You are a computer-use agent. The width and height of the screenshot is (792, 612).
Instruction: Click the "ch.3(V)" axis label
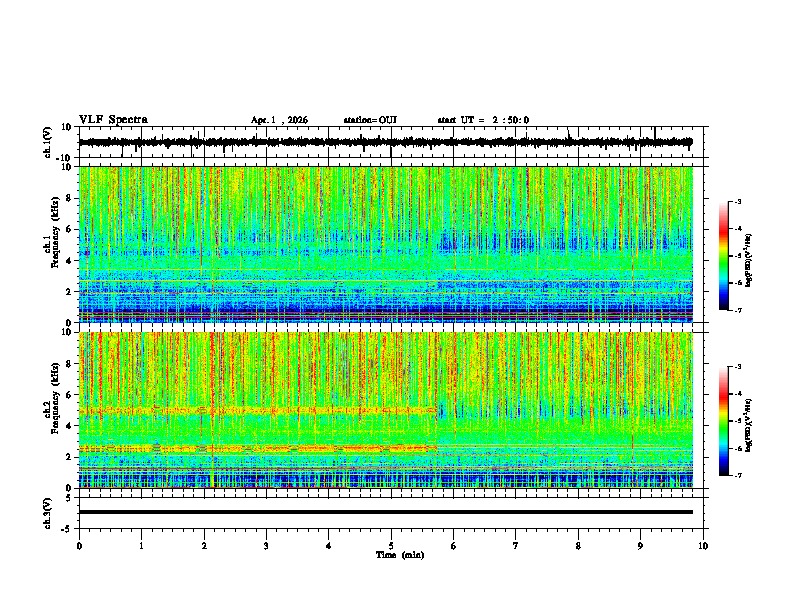click(48, 514)
